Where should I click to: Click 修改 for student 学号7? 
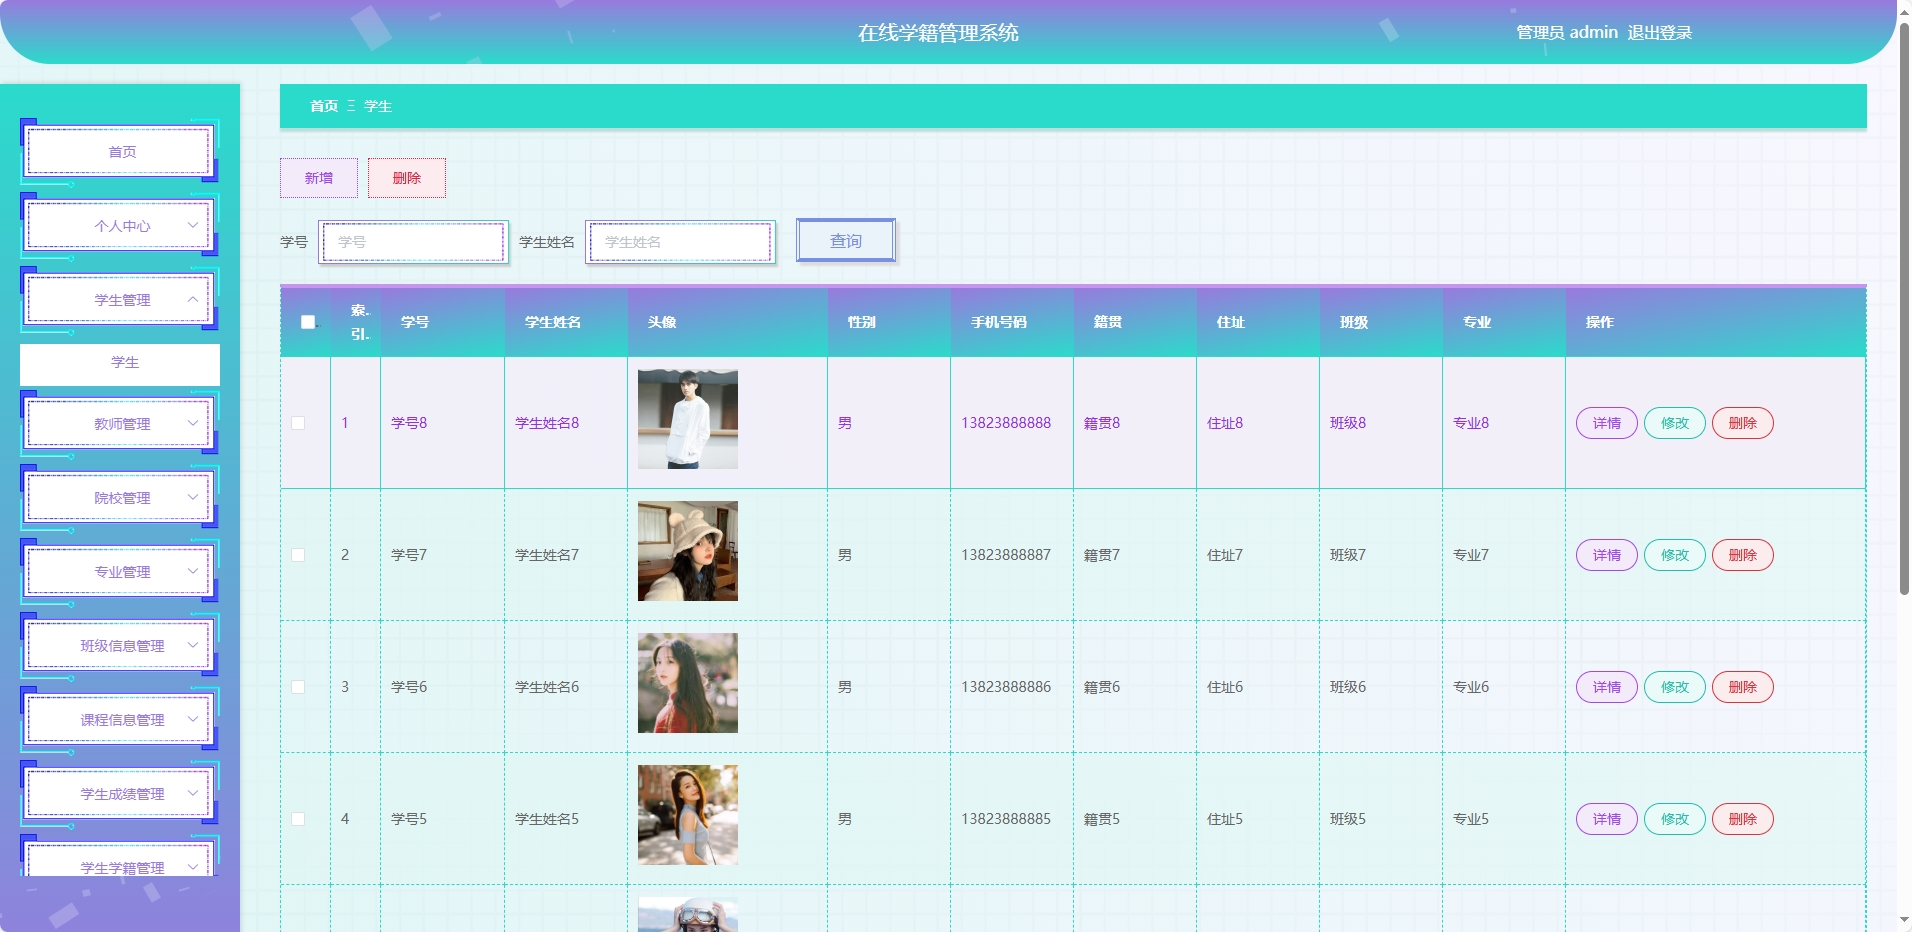pyautogui.click(x=1675, y=555)
